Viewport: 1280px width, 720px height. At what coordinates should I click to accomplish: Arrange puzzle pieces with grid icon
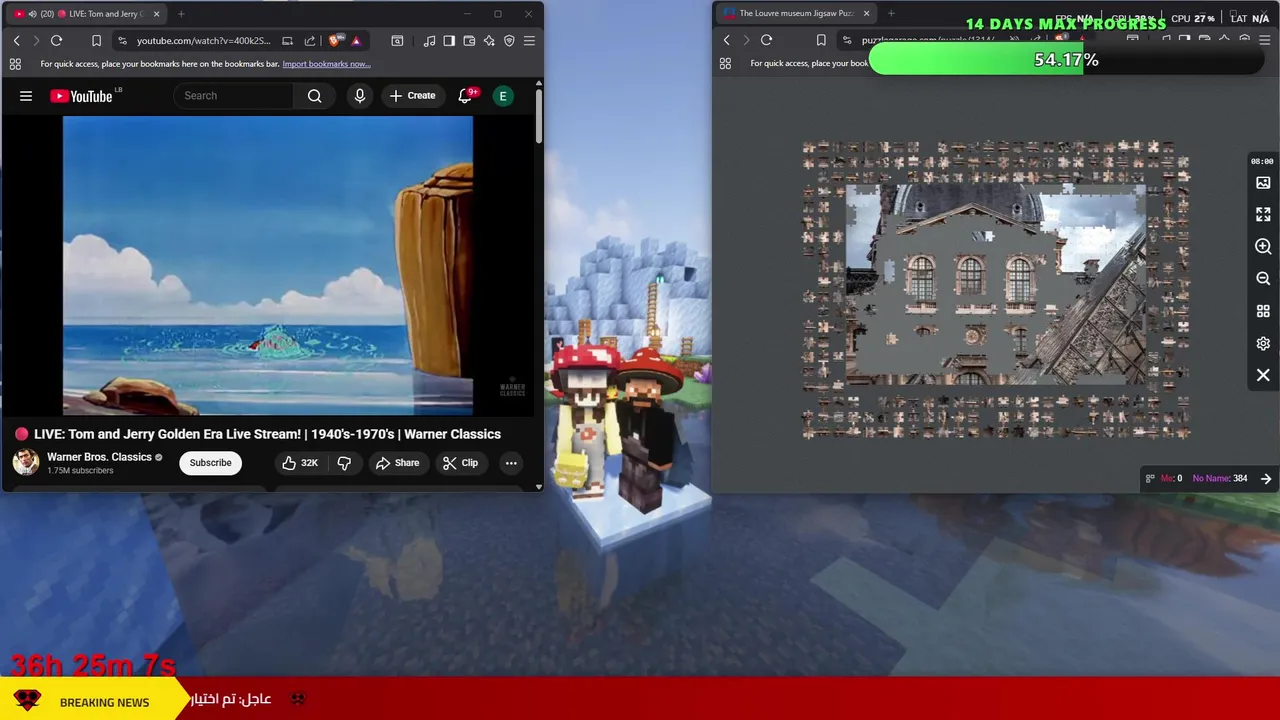[x=1263, y=311]
